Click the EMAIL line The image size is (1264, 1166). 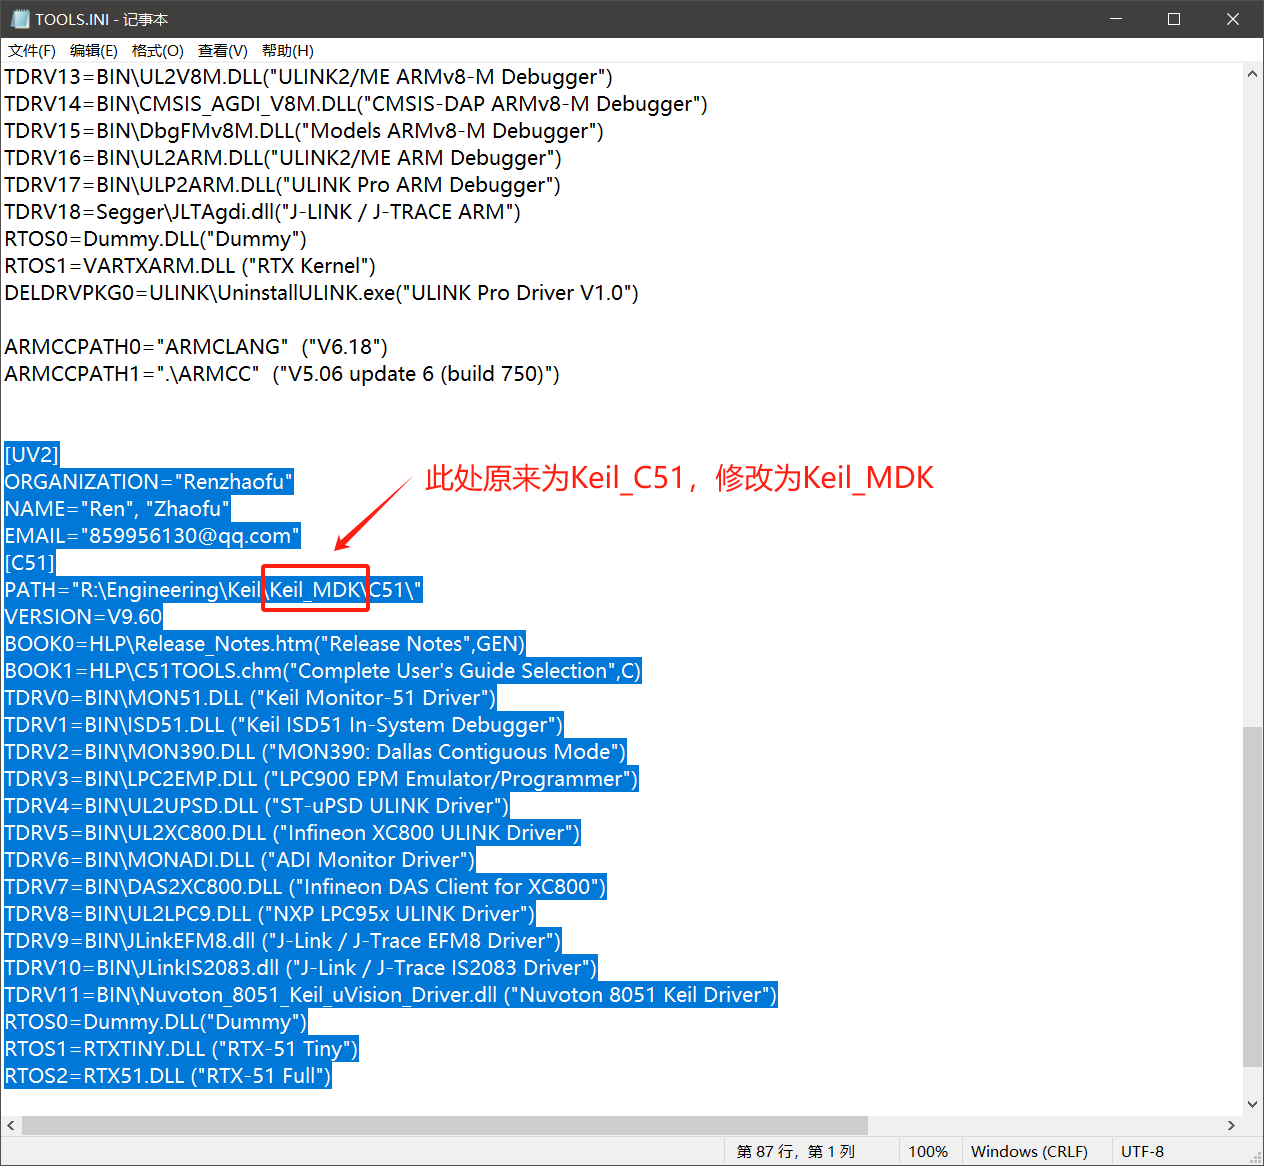pos(152,536)
